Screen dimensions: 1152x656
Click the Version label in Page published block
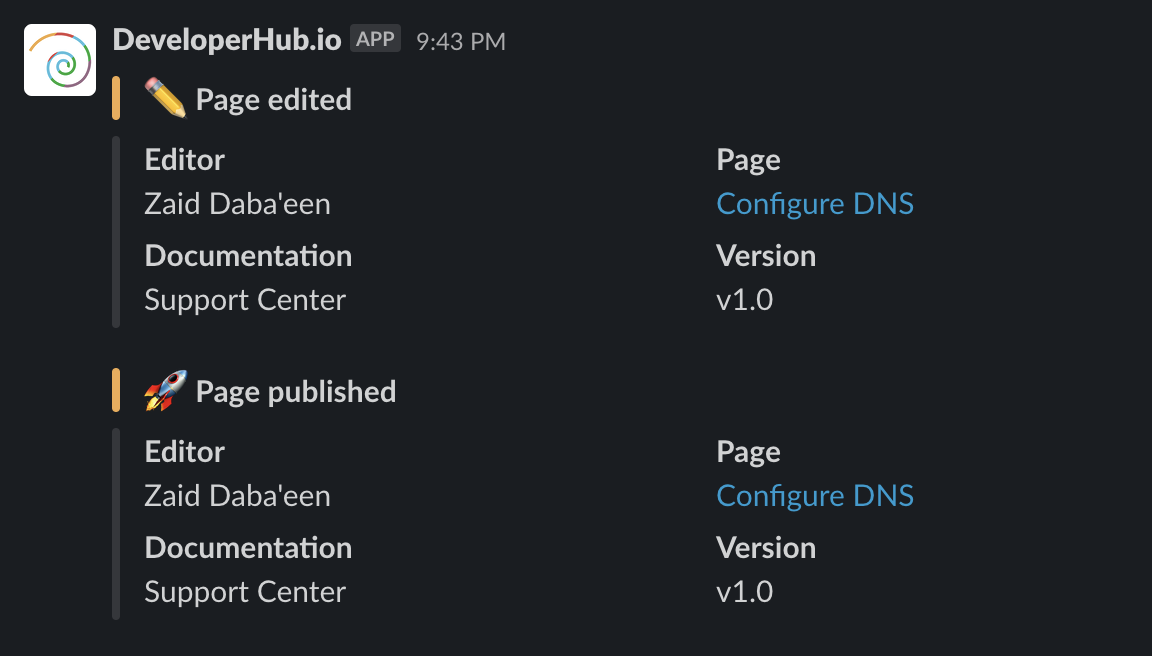766,548
